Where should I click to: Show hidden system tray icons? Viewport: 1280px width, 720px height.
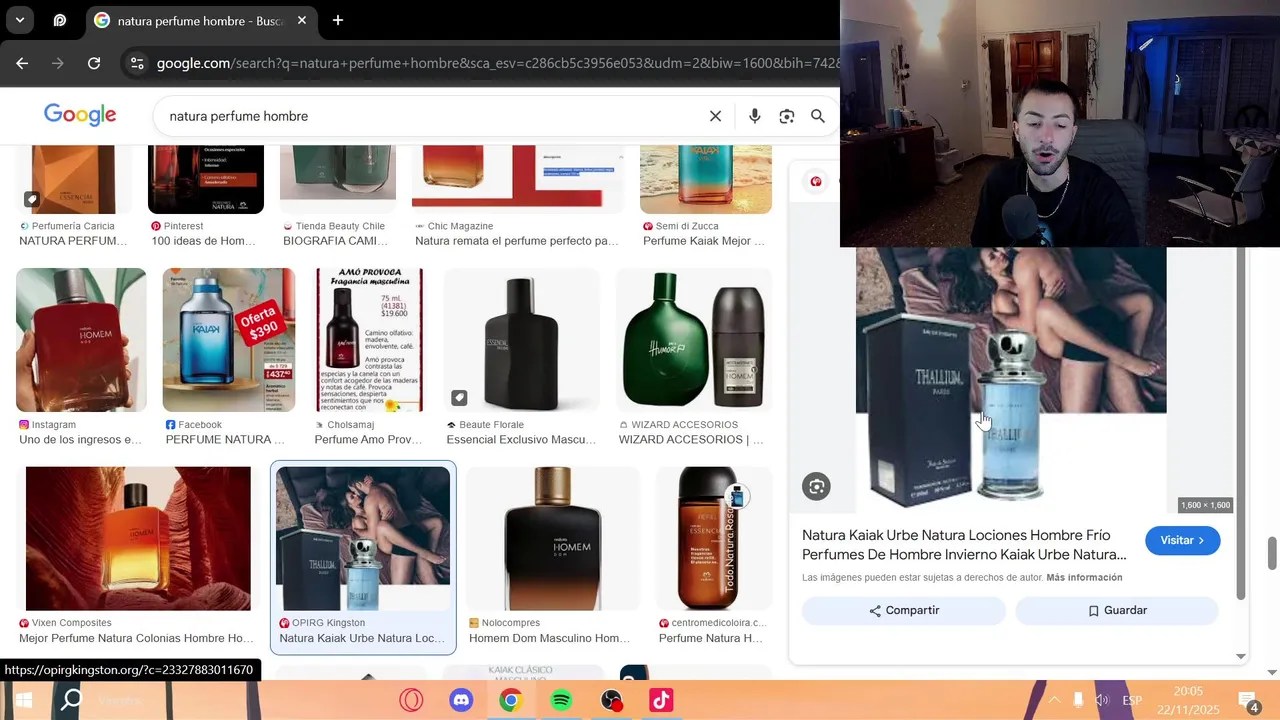click(x=1054, y=700)
